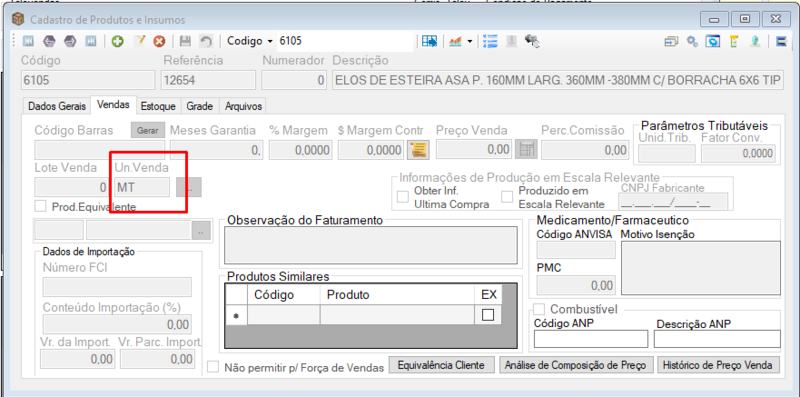Screen dimensions: 800x397
Task: Check Produzido em Escala Relevante
Action: tap(507, 197)
